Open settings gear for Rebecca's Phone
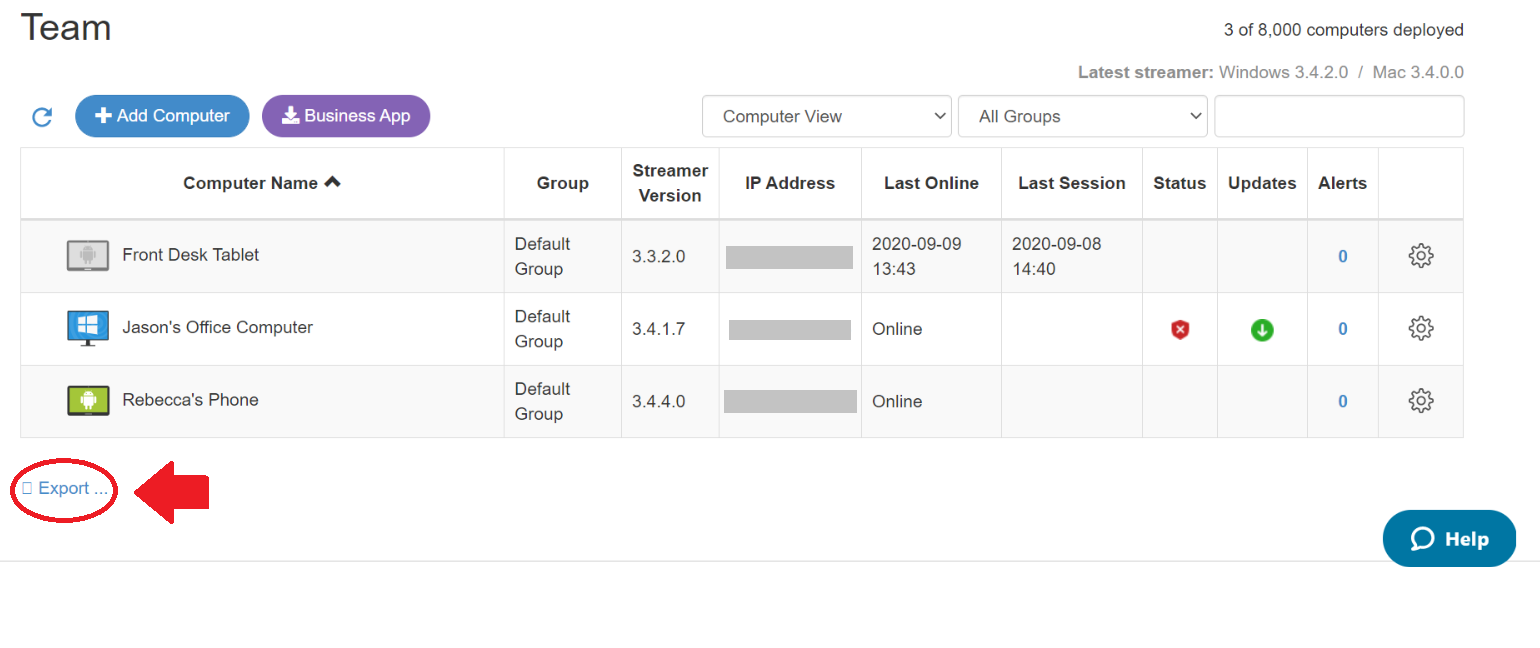This screenshot has height=648, width=1540. coord(1420,401)
